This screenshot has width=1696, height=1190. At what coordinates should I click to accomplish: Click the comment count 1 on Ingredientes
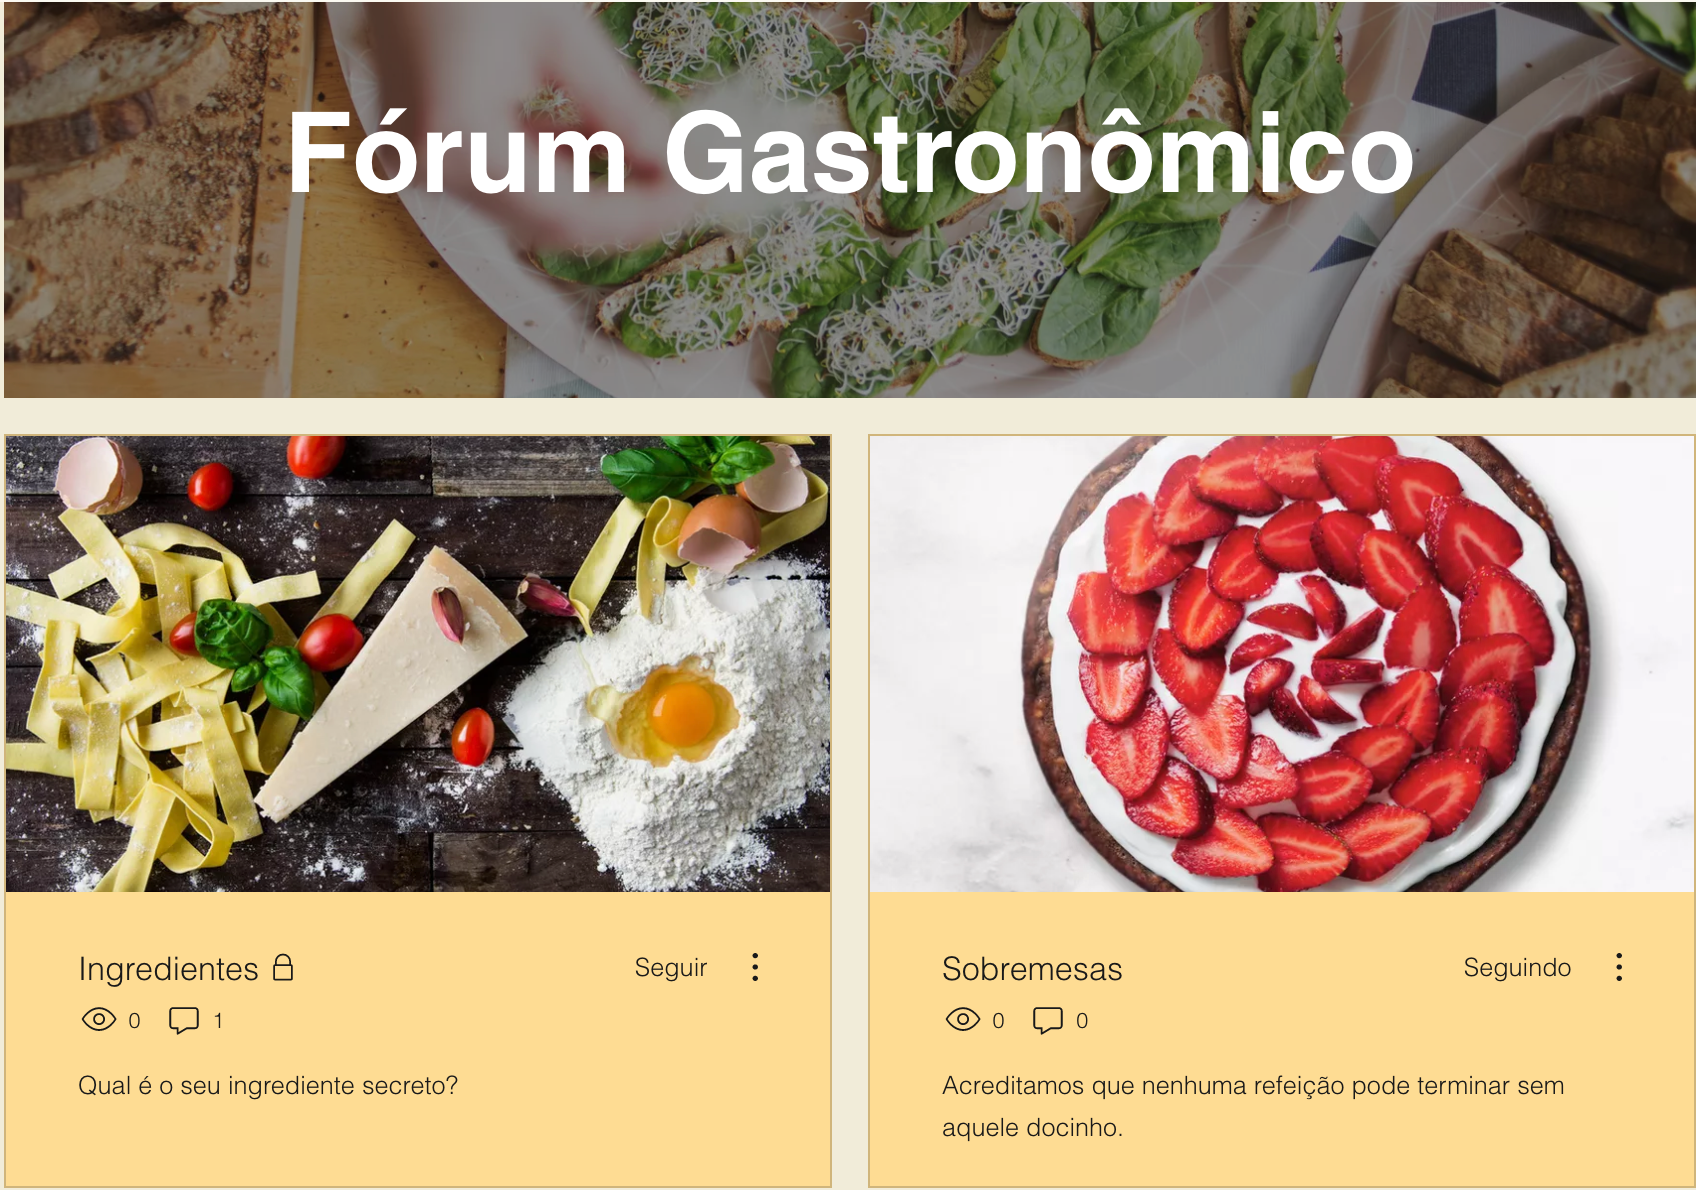pos(218,1021)
